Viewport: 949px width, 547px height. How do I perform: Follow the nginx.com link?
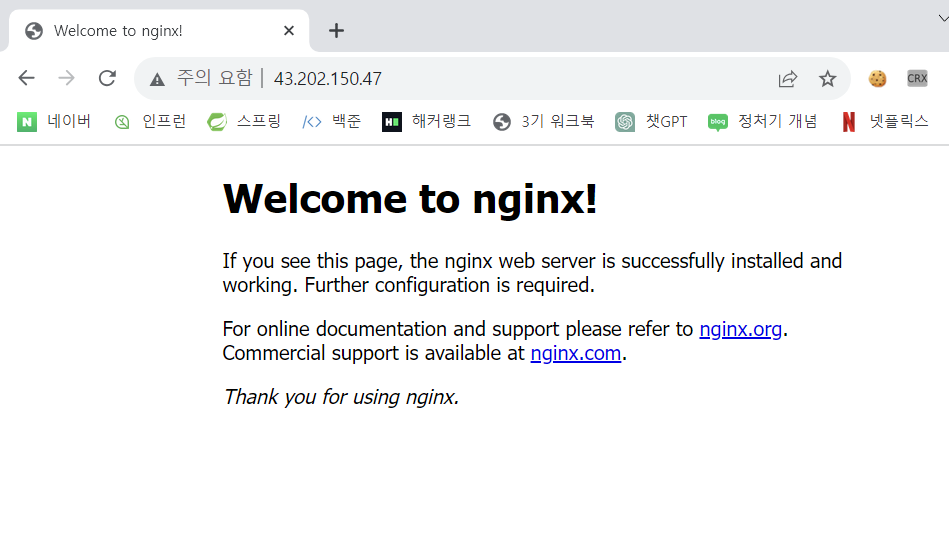point(576,353)
